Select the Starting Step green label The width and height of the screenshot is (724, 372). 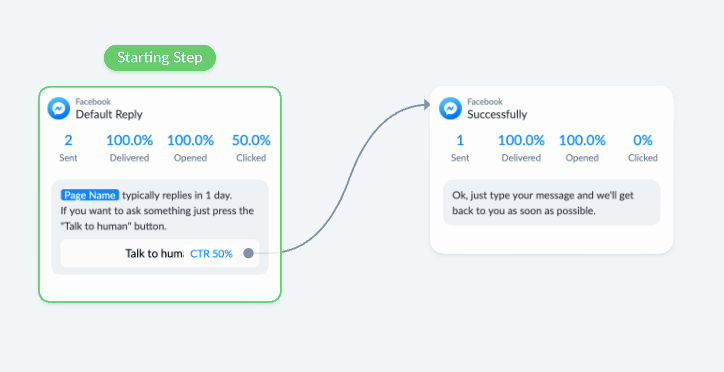(160, 58)
